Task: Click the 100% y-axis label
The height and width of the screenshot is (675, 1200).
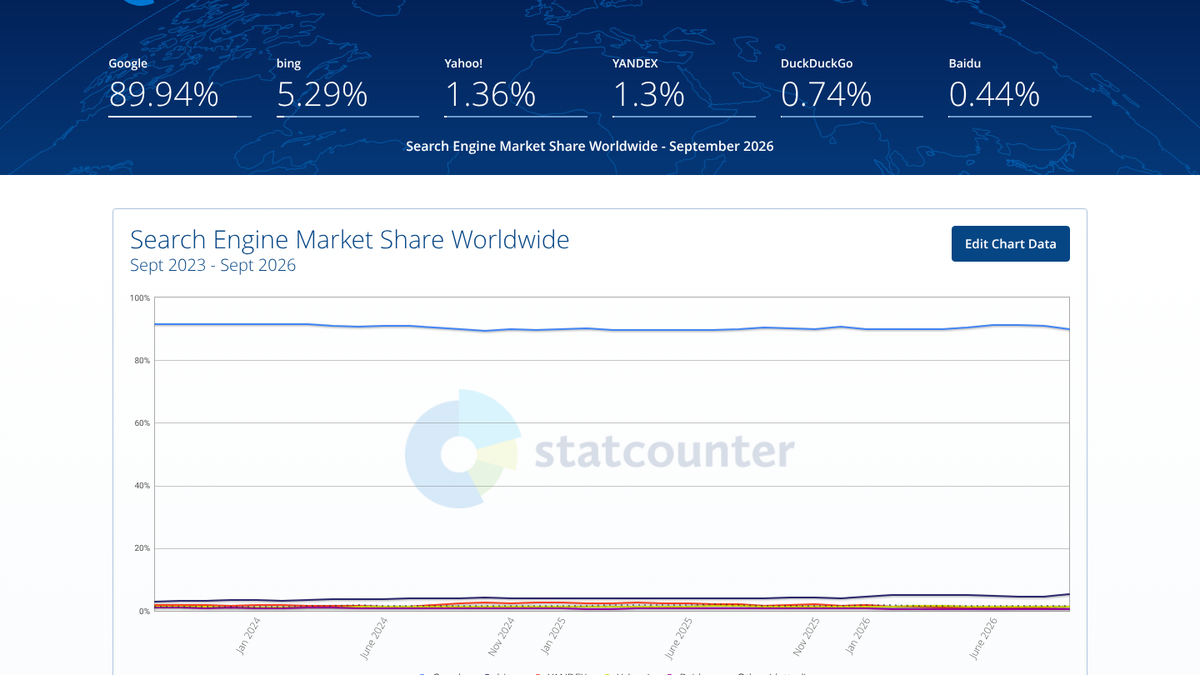Action: [x=140, y=298]
